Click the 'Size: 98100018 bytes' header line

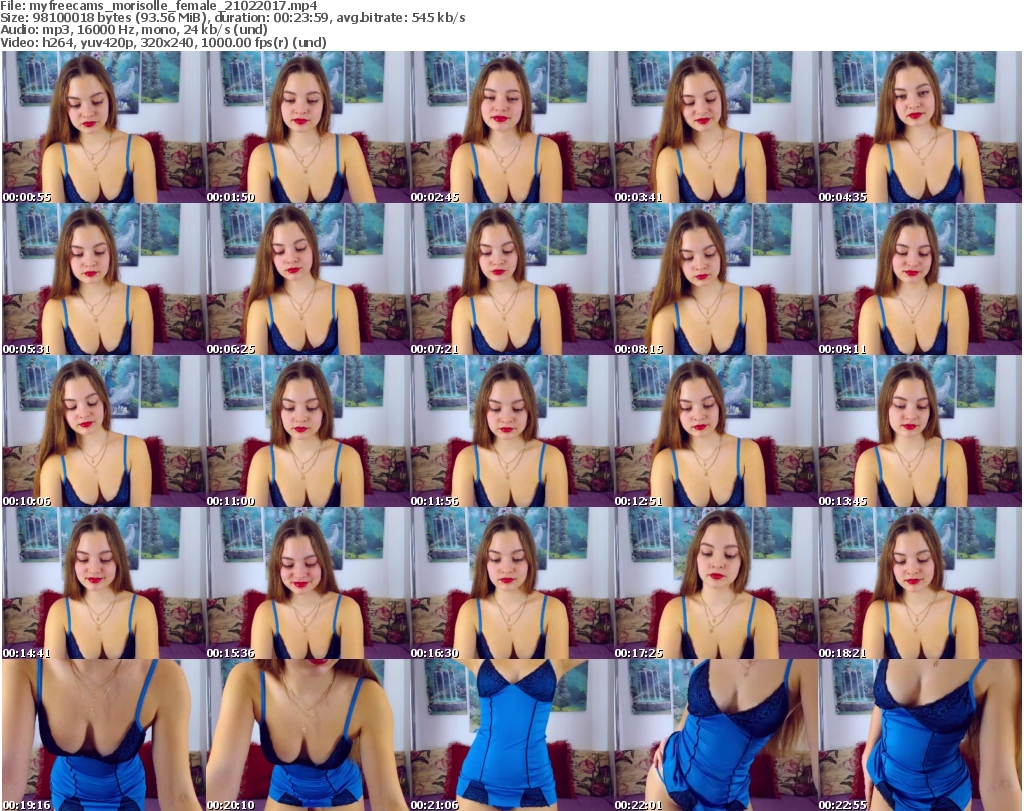pos(232,18)
